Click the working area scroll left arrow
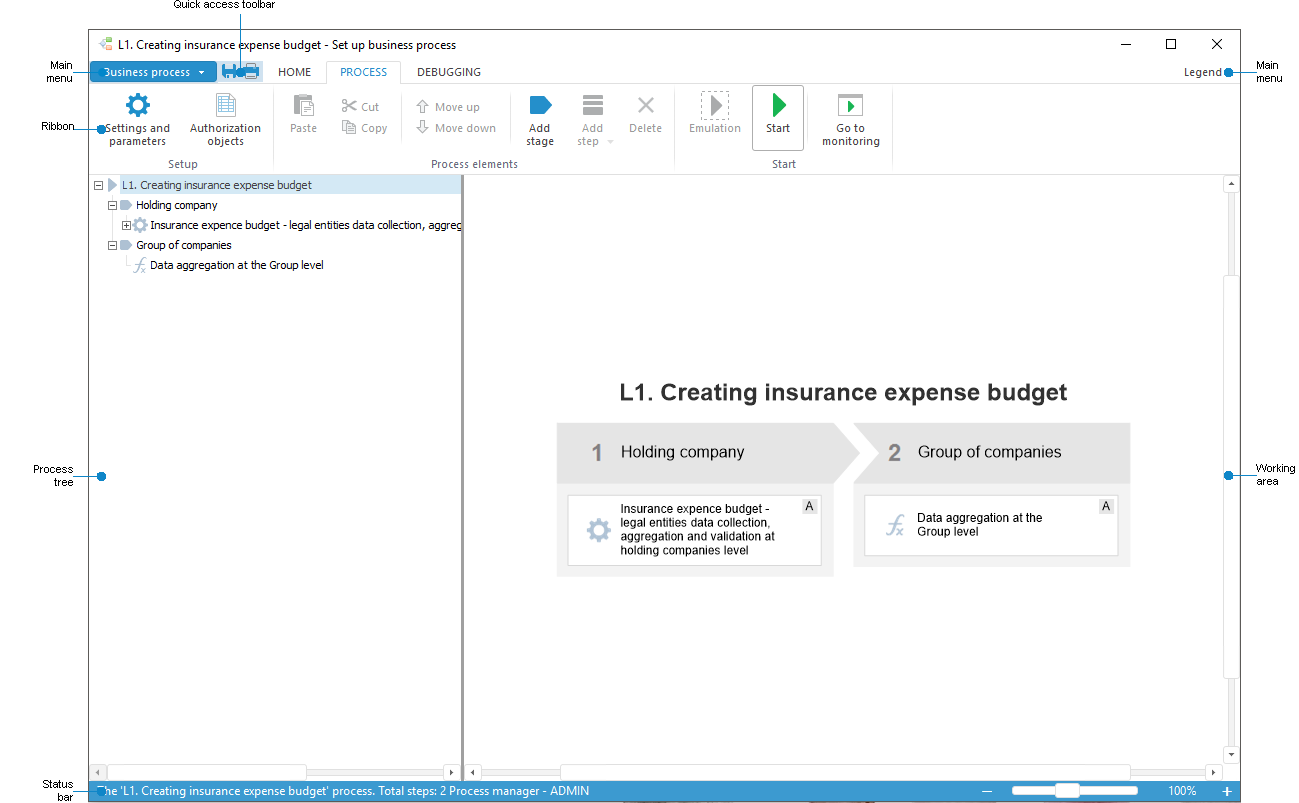 [x=474, y=772]
